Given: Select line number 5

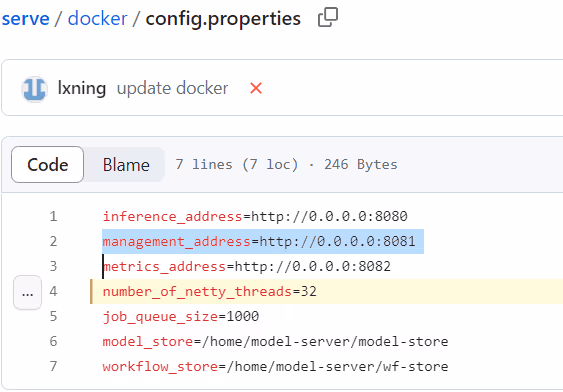Looking at the screenshot, I should pyautogui.click(x=53, y=316).
